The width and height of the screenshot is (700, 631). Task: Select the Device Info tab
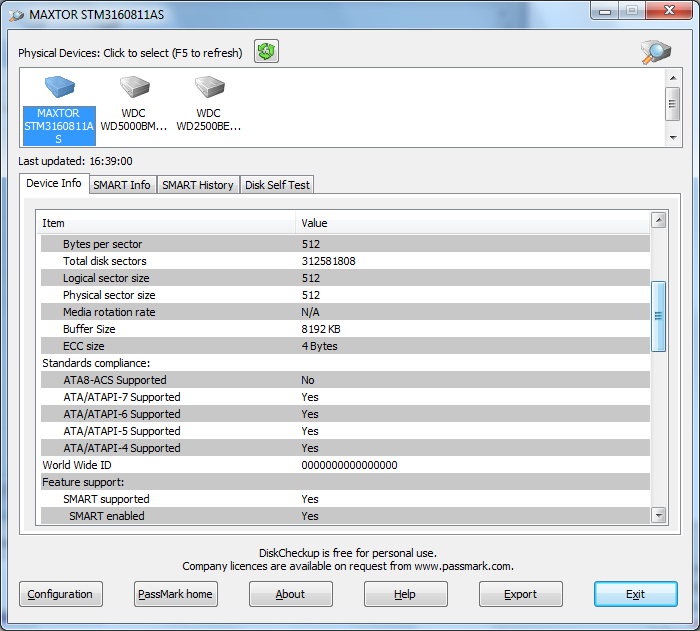(54, 184)
